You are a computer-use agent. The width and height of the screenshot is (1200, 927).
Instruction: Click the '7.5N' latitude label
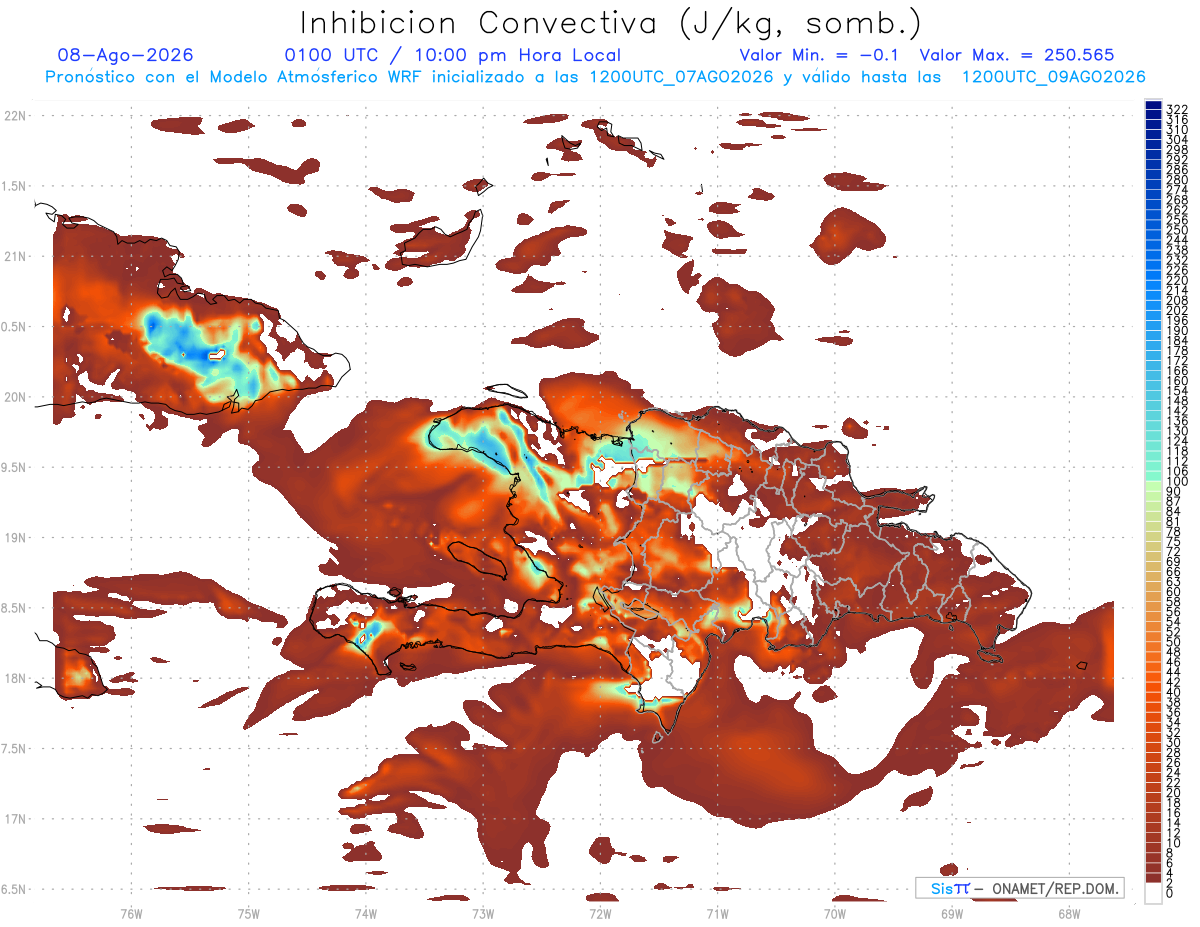pos(15,748)
